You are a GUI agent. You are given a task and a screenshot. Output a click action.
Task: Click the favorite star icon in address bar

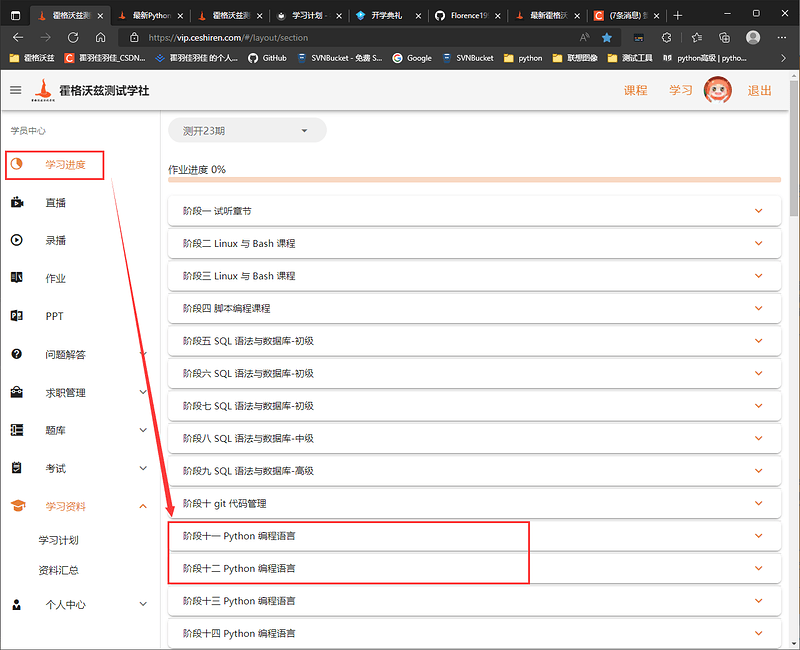click(607, 37)
